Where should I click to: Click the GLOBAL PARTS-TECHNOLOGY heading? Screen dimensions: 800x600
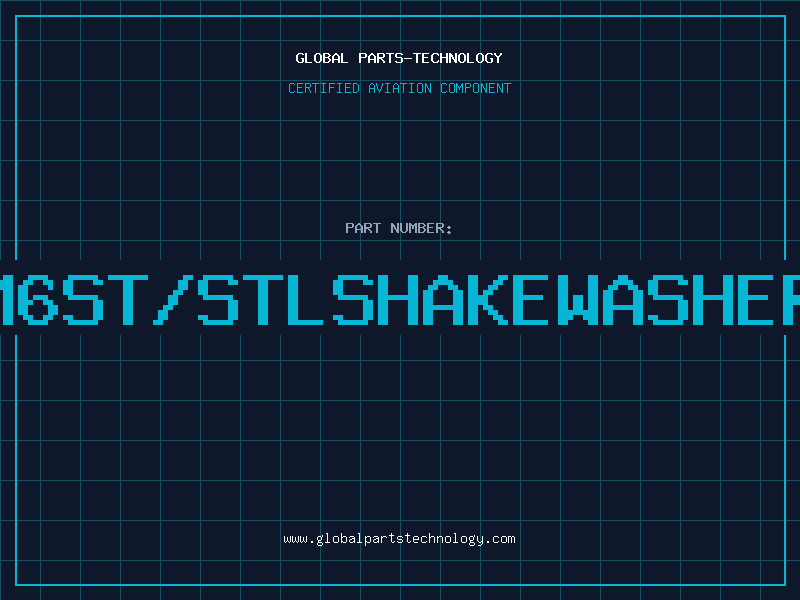[399, 58]
